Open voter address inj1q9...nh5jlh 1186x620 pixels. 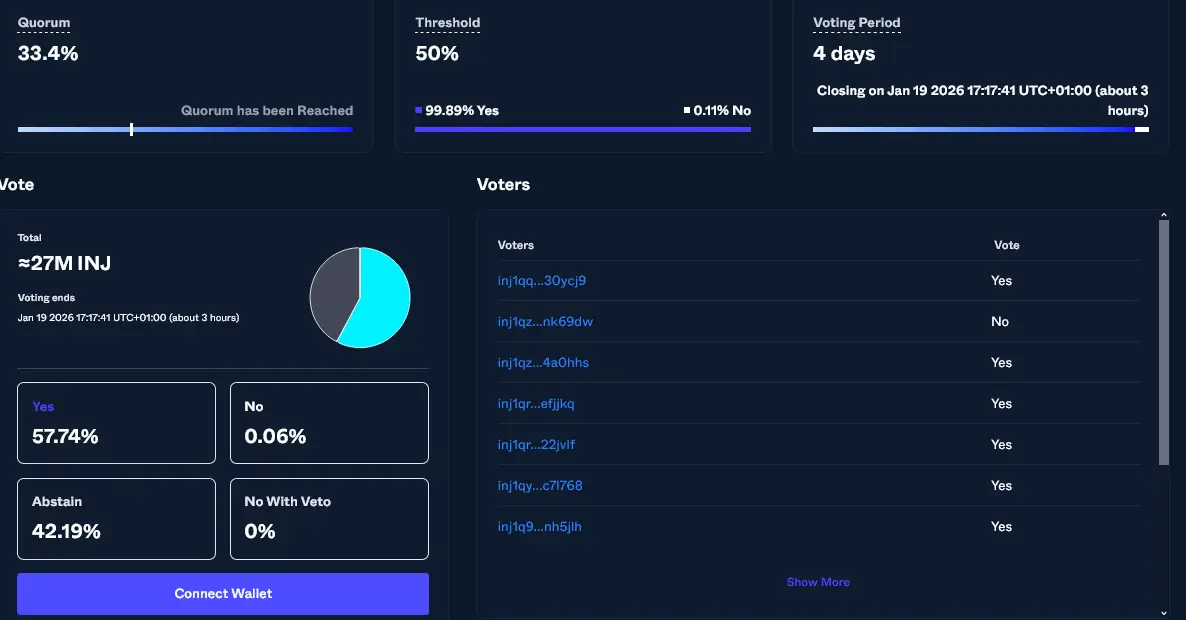540,527
